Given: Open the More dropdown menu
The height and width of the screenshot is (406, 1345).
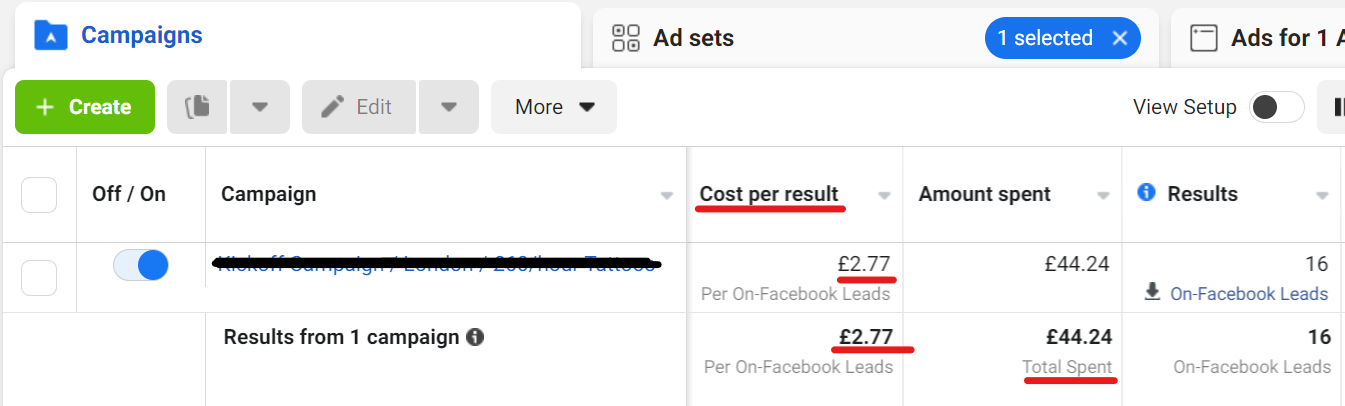Looking at the screenshot, I should pyautogui.click(x=554, y=107).
